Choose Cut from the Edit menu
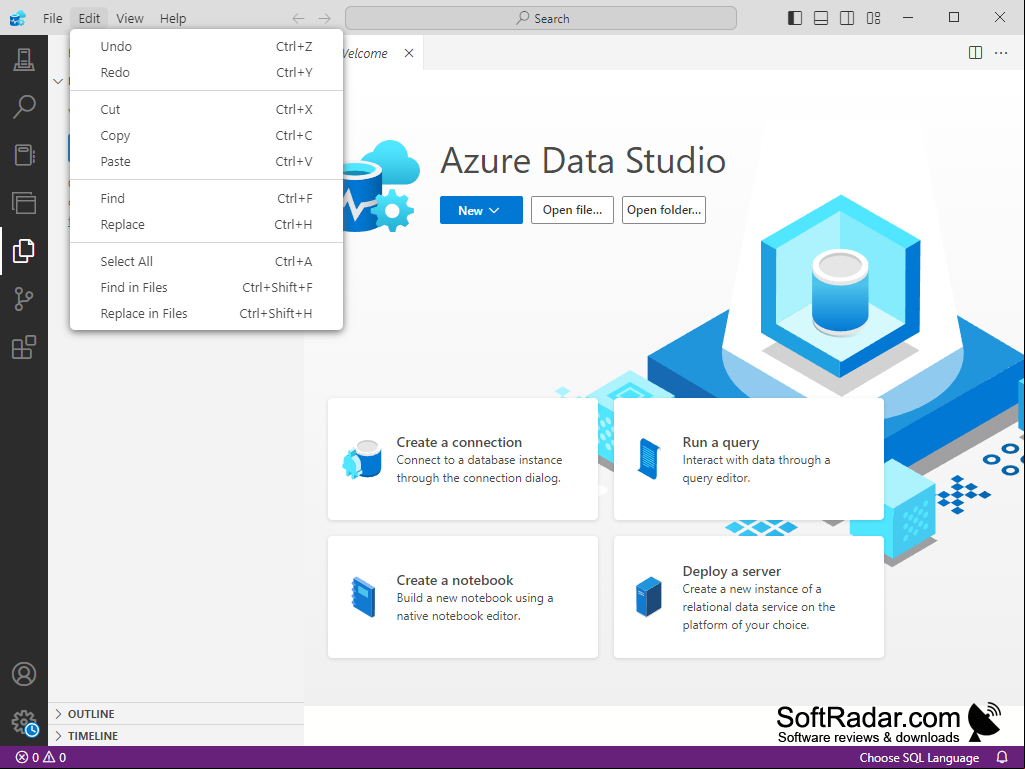This screenshot has width=1025, height=769. pos(206,109)
